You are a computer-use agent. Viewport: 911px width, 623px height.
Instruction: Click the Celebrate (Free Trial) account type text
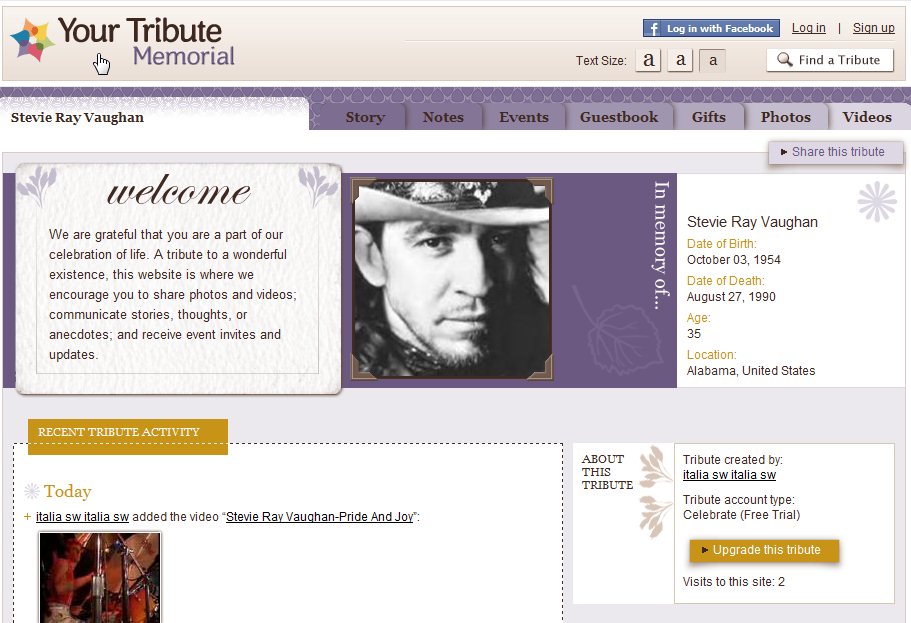pos(741,515)
